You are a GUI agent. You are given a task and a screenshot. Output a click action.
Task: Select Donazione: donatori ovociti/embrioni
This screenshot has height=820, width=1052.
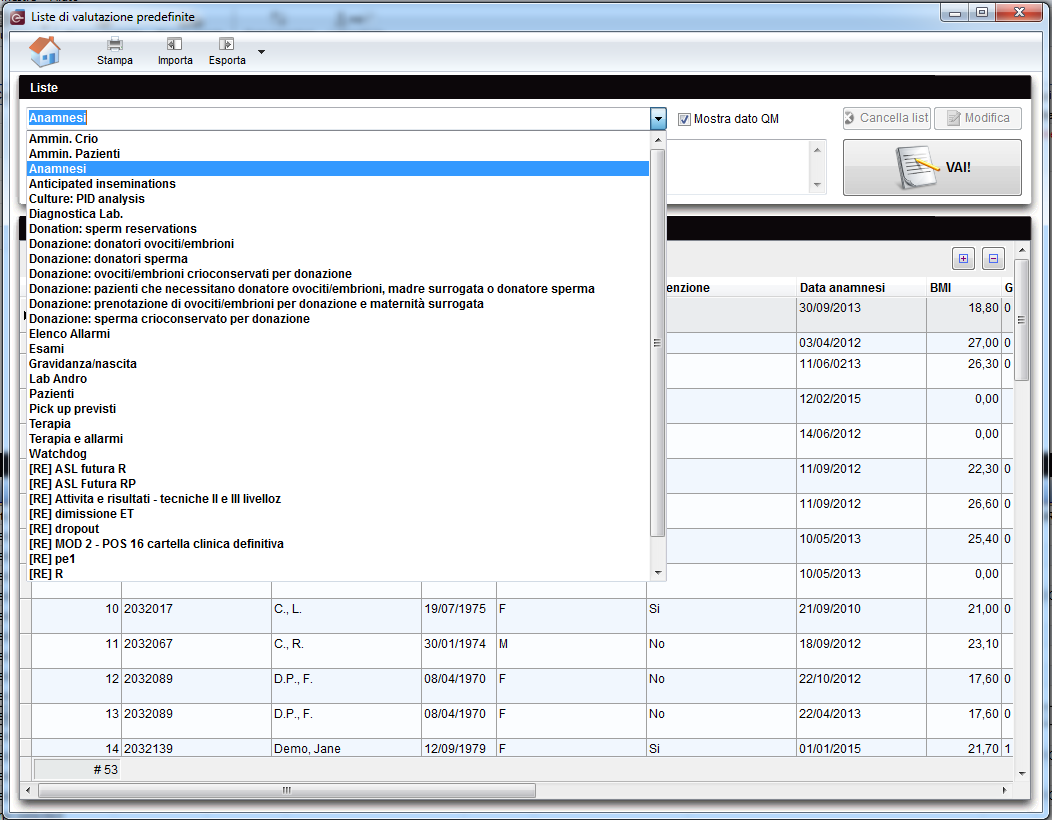point(337,244)
